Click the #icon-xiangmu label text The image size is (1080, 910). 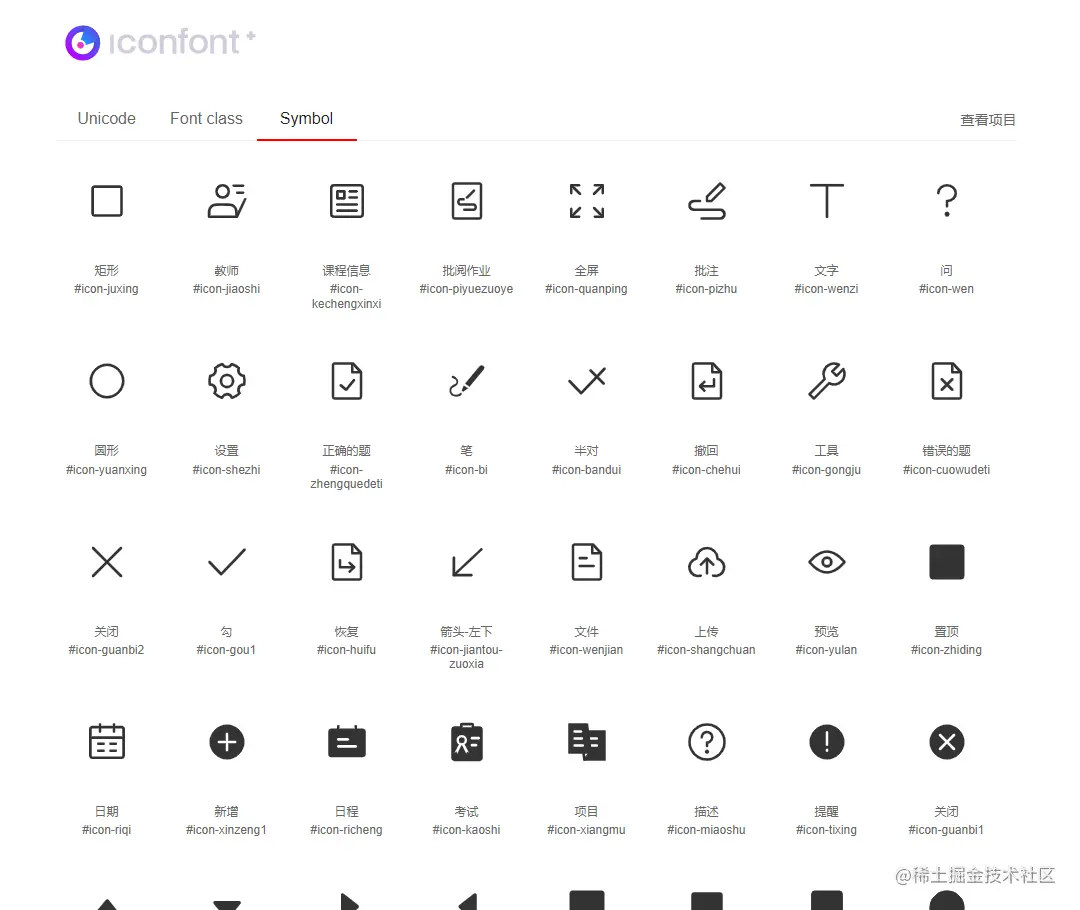(x=587, y=829)
